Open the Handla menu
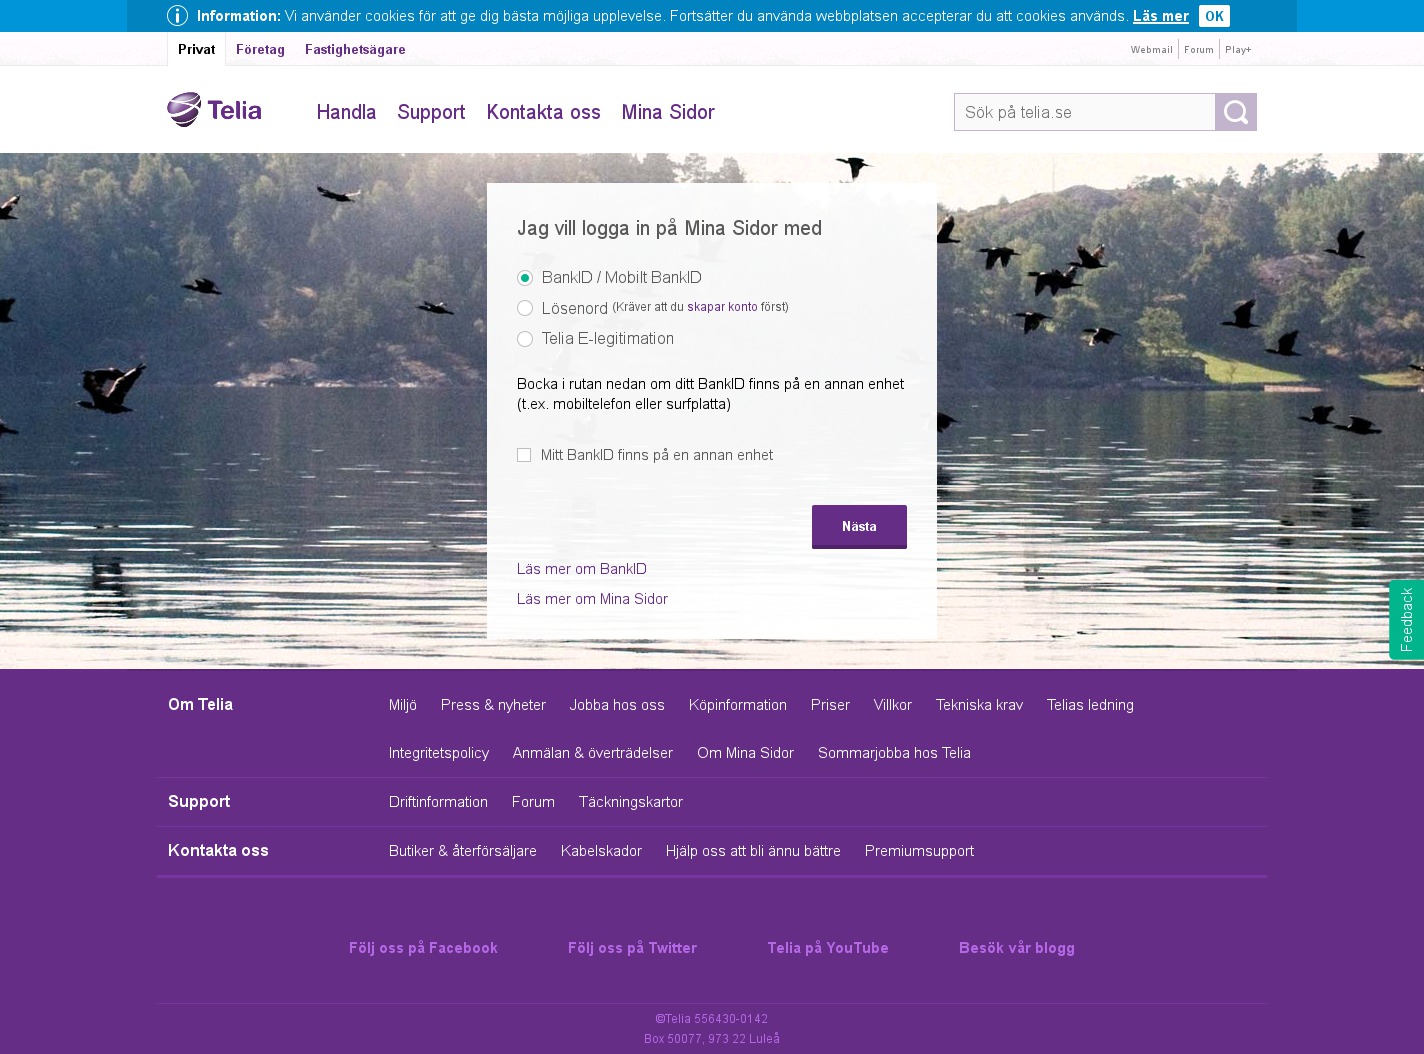This screenshot has width=1424, height=1054. click(346, 112)
